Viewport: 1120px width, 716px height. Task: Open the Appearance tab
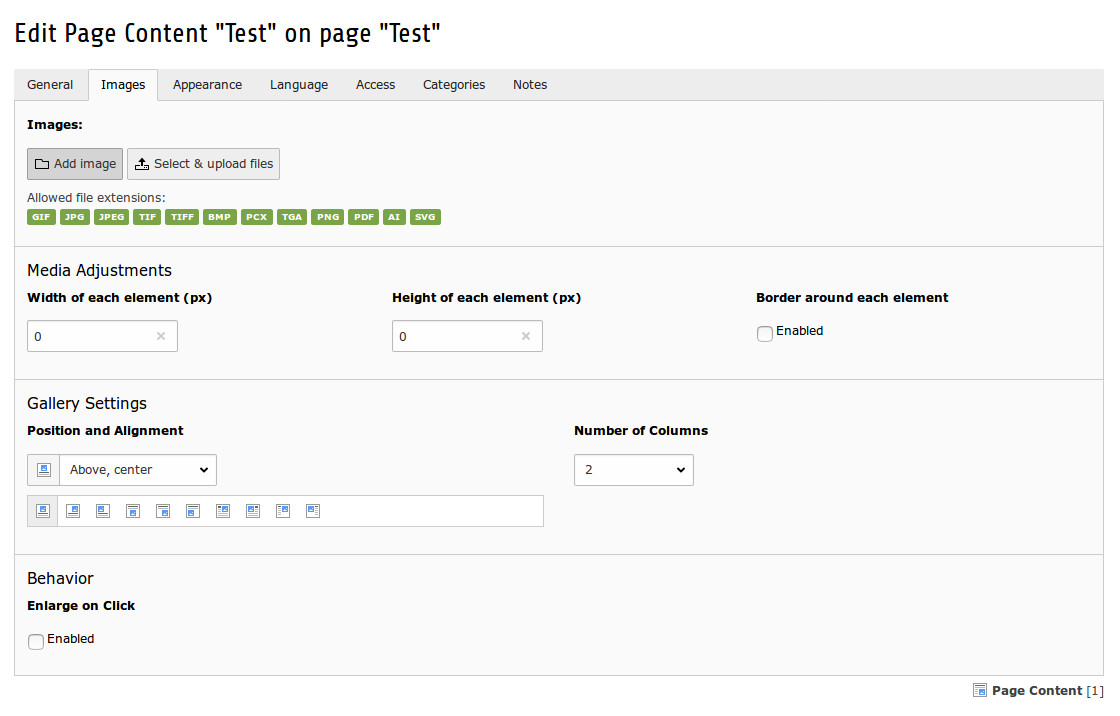[207, 85]
